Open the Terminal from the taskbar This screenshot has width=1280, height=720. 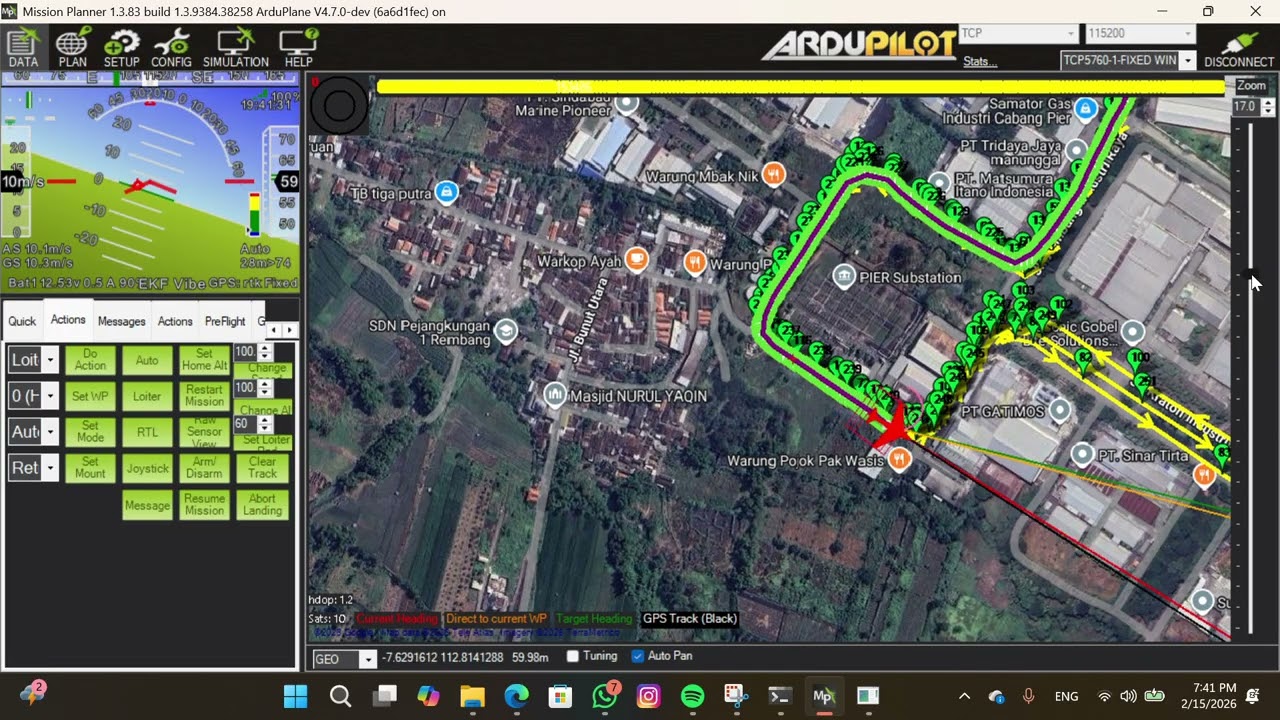[780, 696]
